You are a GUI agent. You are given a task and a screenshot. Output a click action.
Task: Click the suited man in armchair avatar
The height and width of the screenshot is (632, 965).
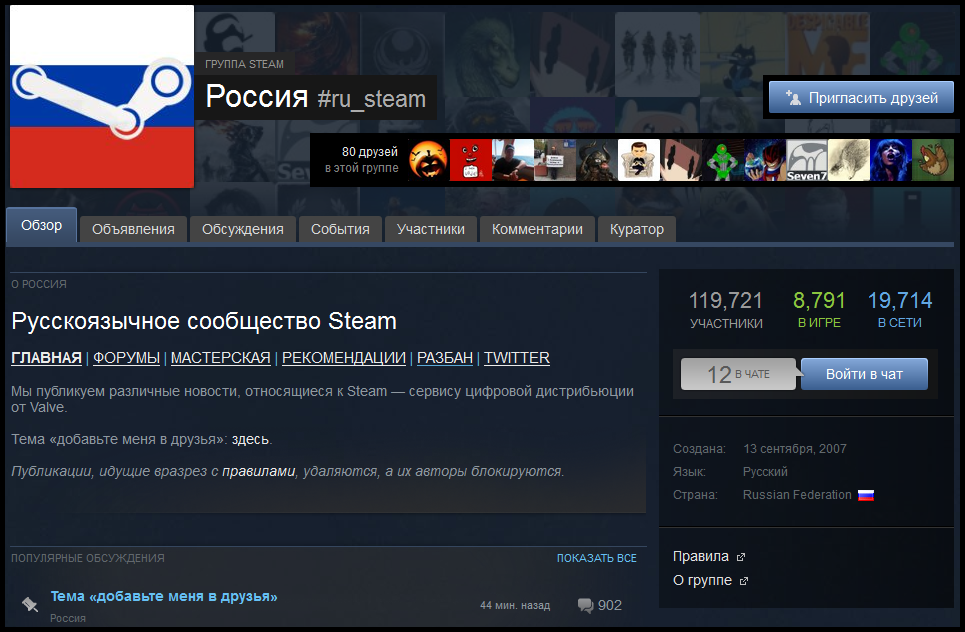point(638,160)
